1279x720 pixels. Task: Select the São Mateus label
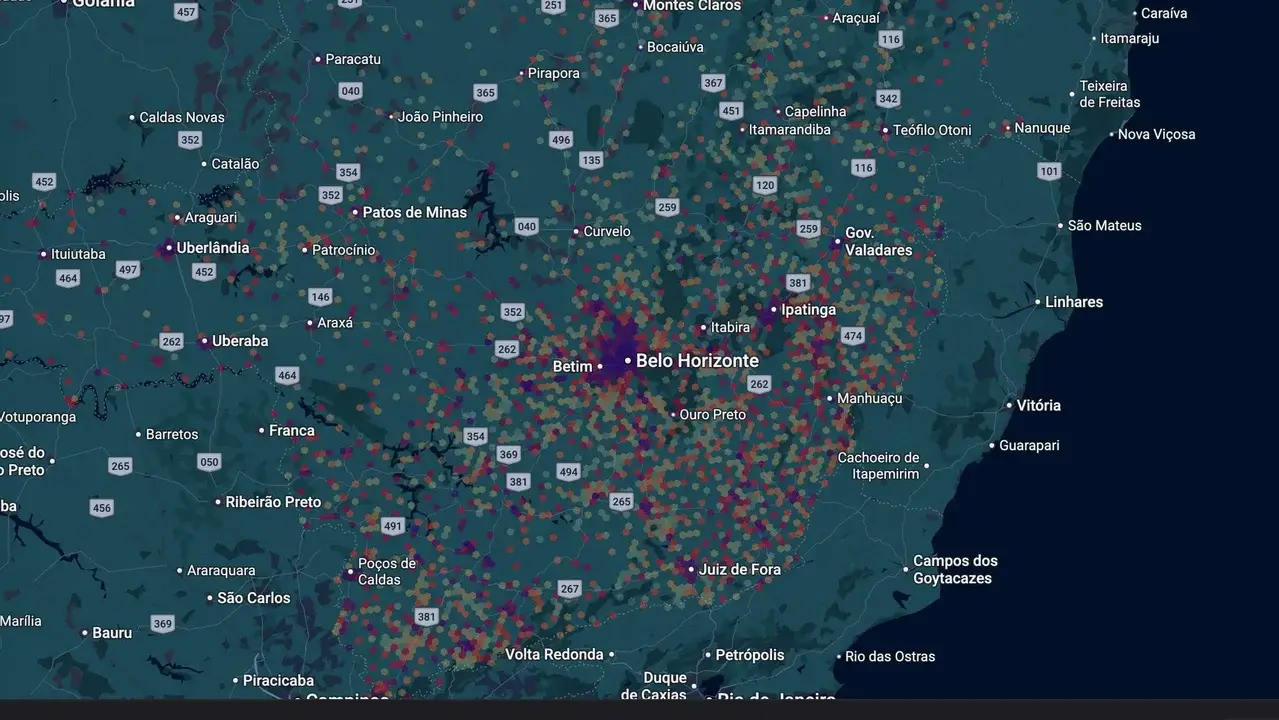(1104, 226)
